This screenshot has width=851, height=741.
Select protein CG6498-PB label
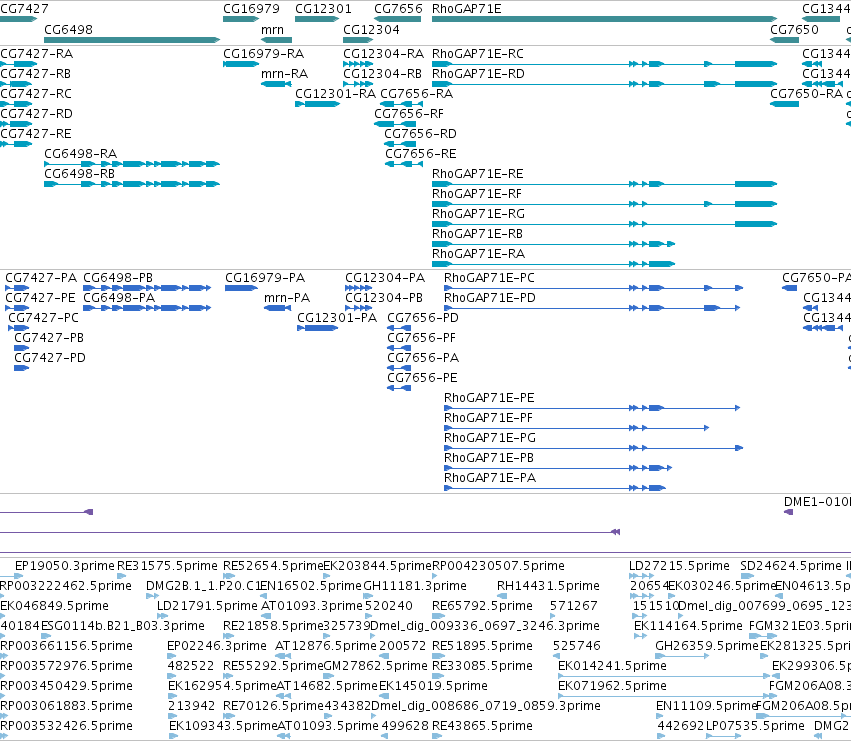(x=118, y=278)
